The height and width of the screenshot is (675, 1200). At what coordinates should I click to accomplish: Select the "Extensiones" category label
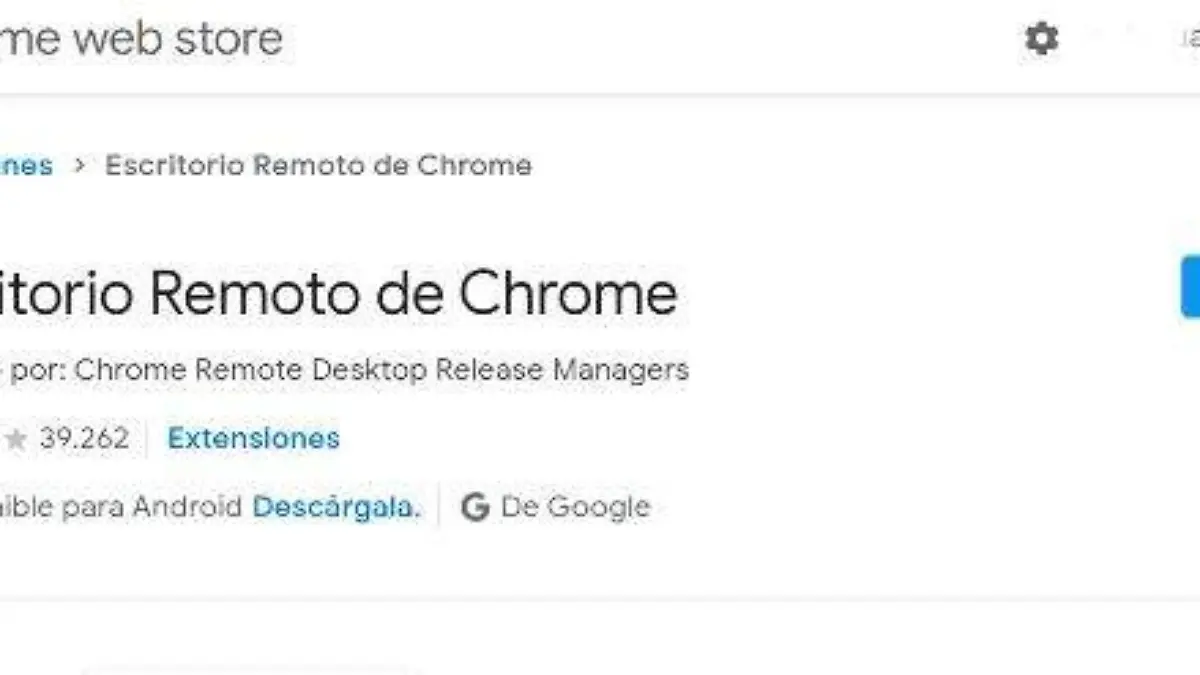coord(253,438)
